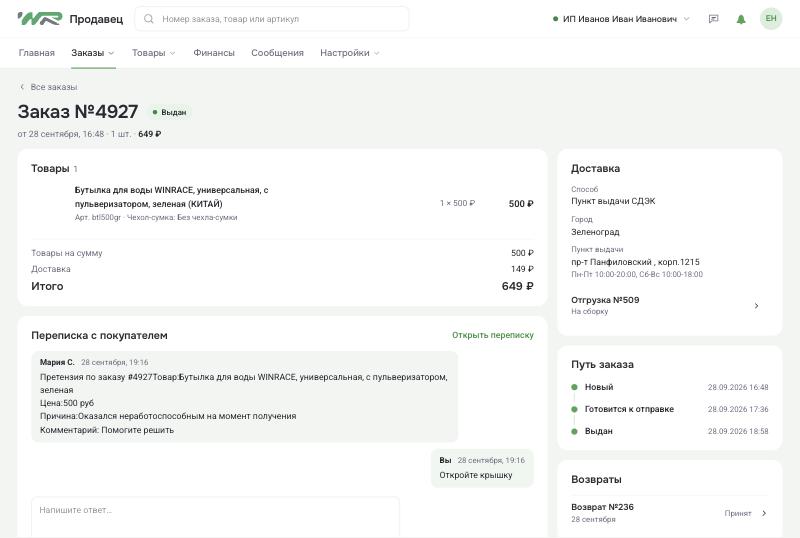Click Открыть переписку link
Image resolution: width=800 pixels, height=538 pixels.
tap(493, 335)
